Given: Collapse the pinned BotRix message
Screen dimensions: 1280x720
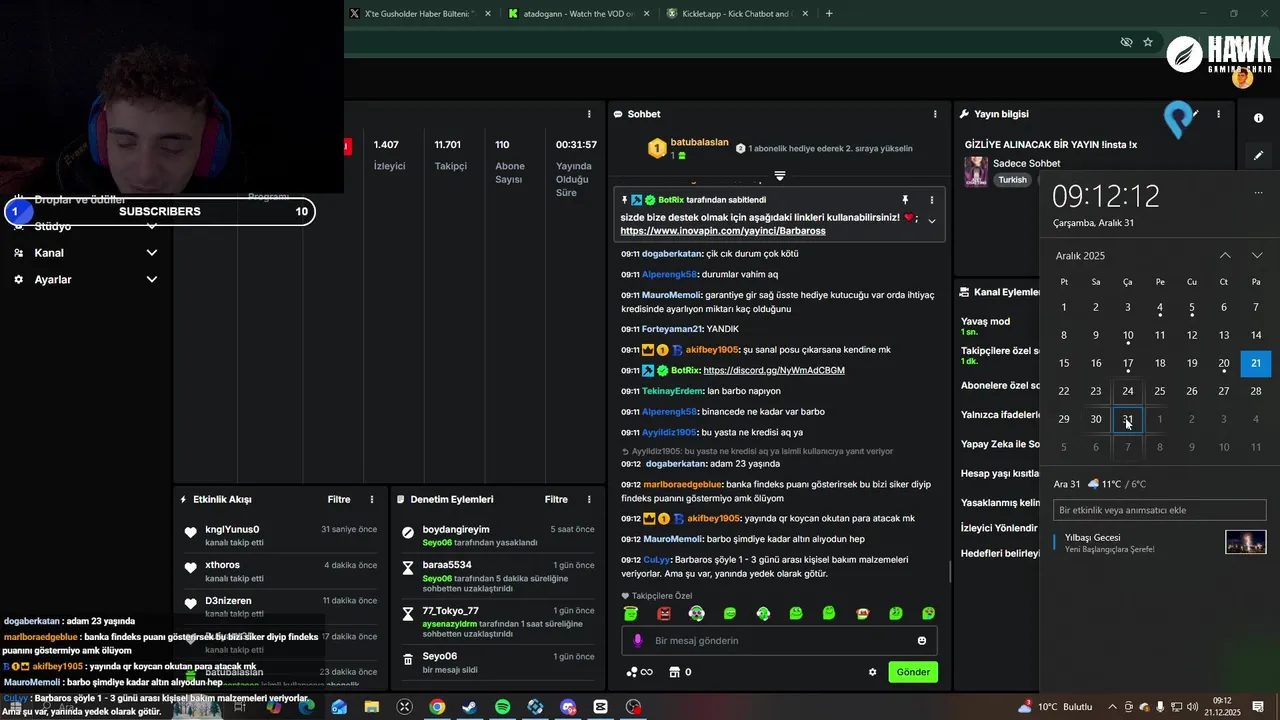Looking at the screenshot, I should tap(932, 221).
